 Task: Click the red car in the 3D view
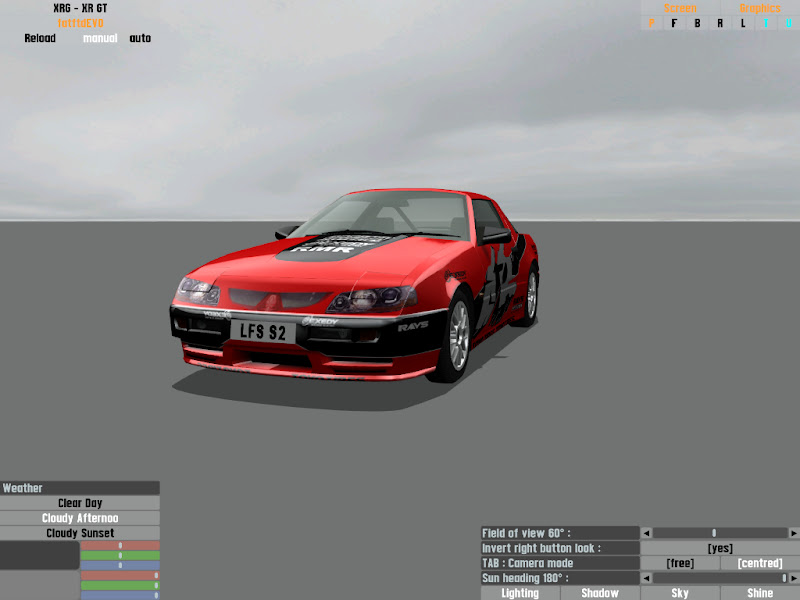(x=355, y=286)
